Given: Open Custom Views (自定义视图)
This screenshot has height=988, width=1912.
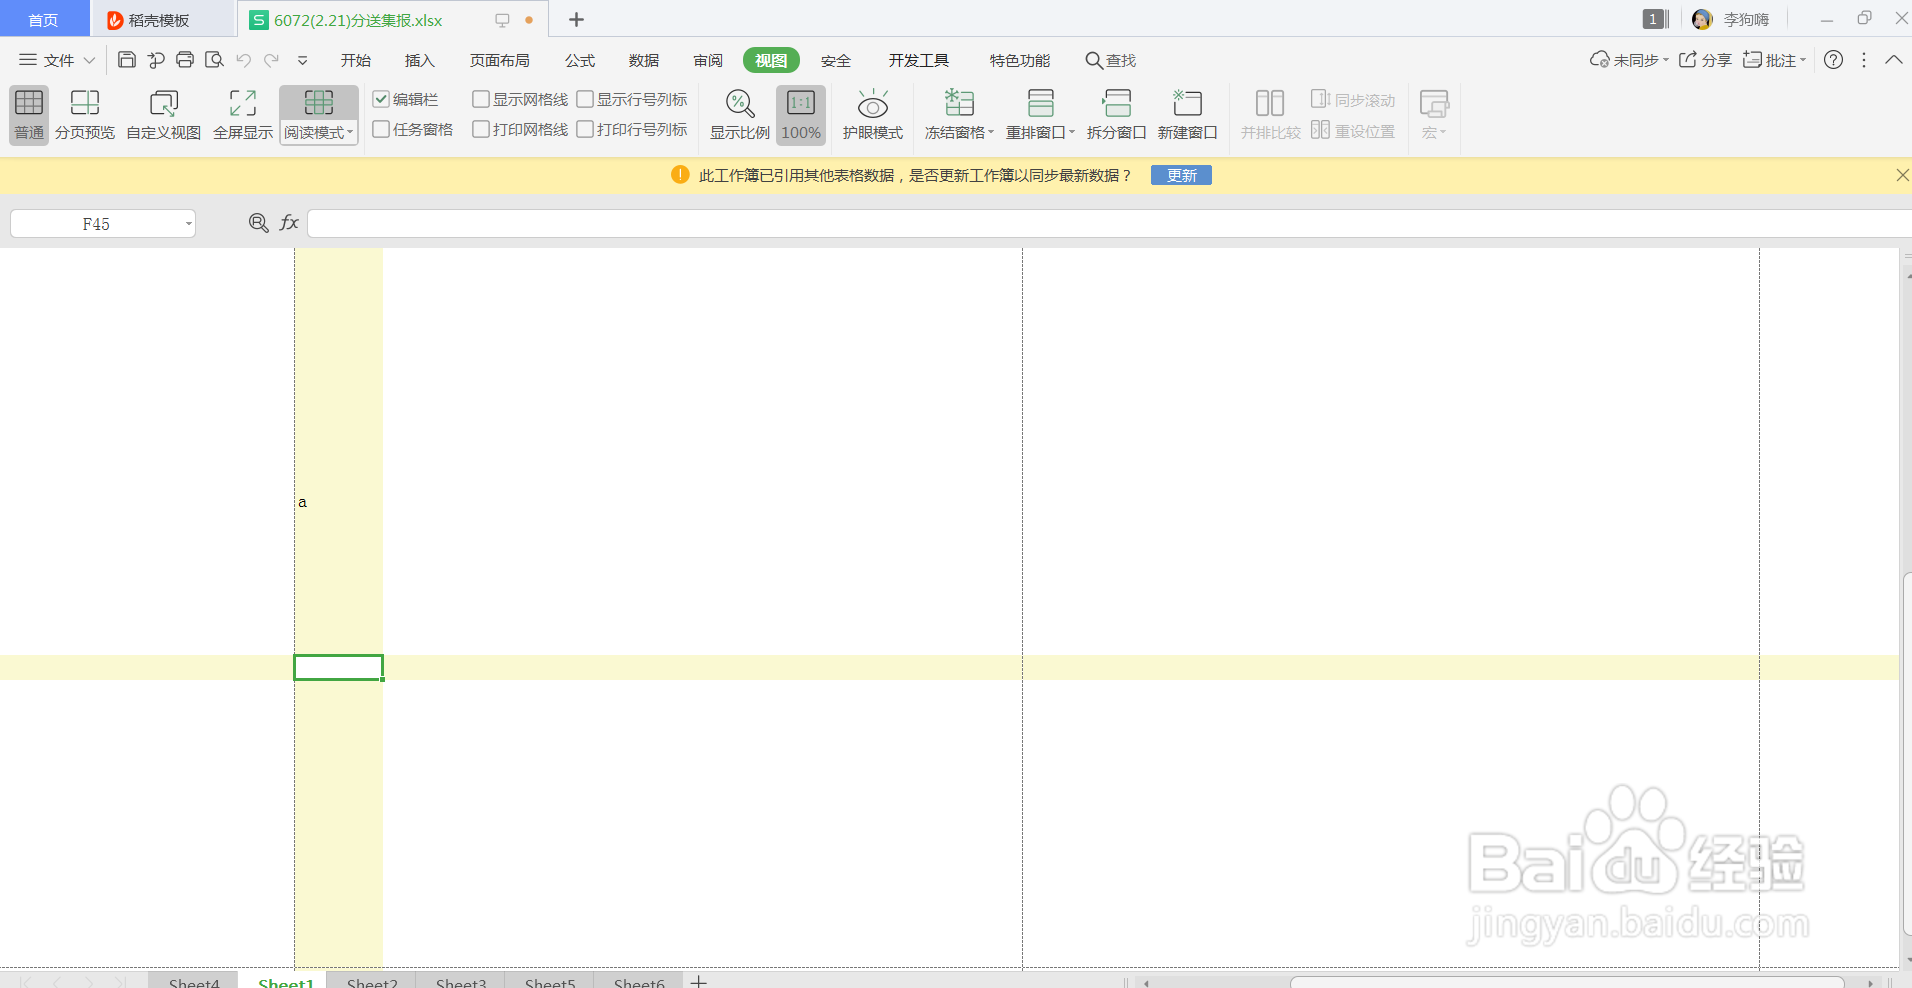Looking at the screenshot, I should [x=164, y=114].
